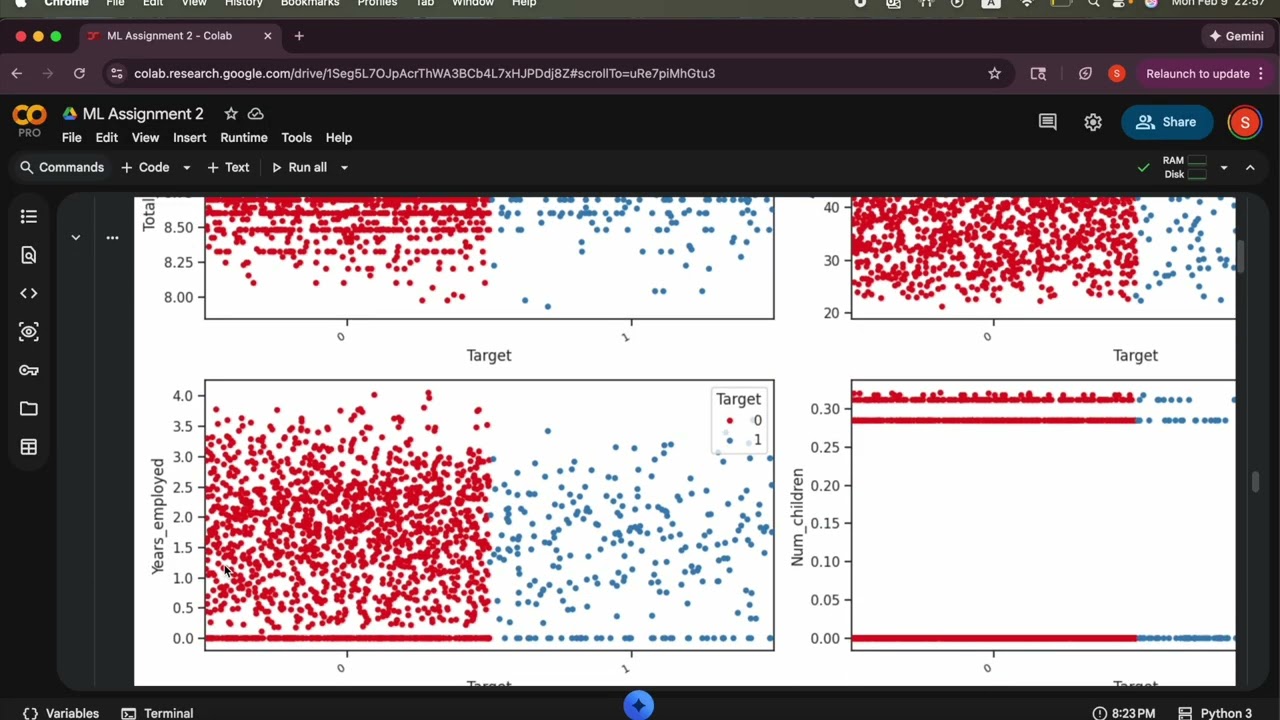Open the Secrets key icon in sidebar
Image resolution: width=1280 pixels, height=720 pixels.
[29, 370]
